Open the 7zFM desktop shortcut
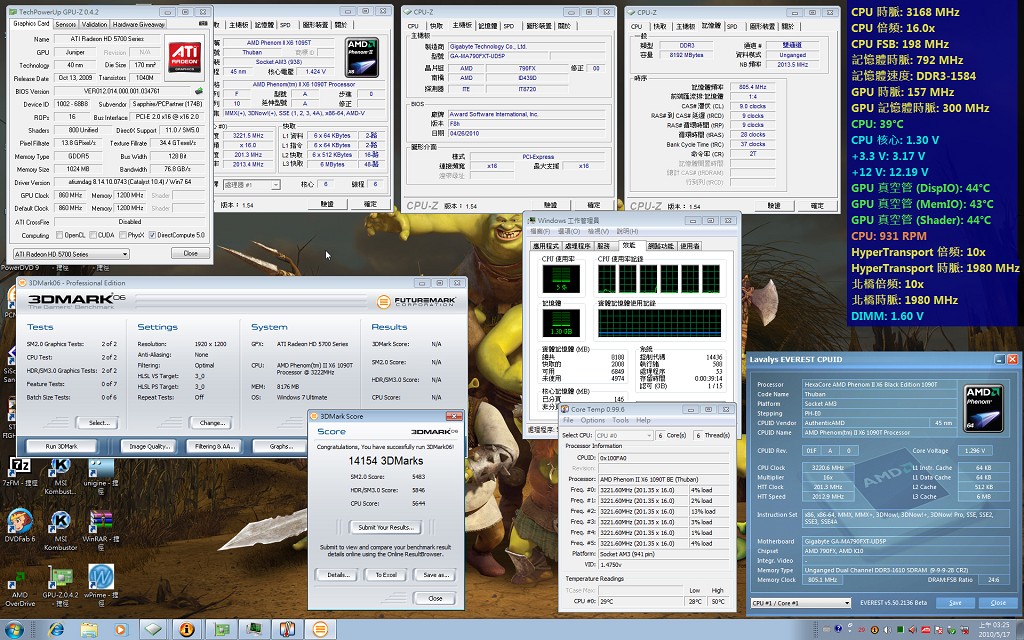The image size is (1024, 640). click(20, 472)
